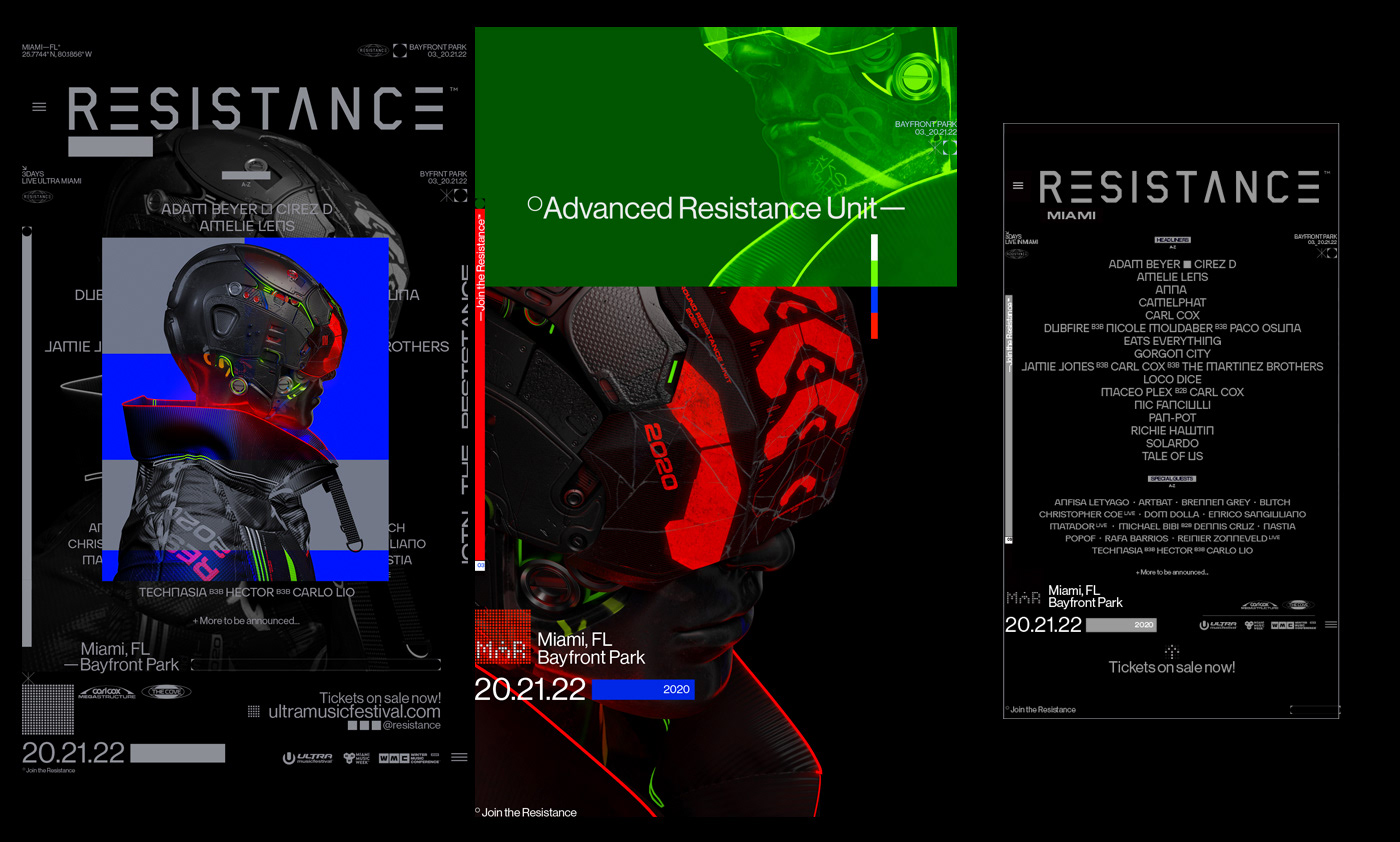Click + More to be announced on right poster
This screenshot has height=842, width=1400.
pyautogui.click(x=1172, y=572)
